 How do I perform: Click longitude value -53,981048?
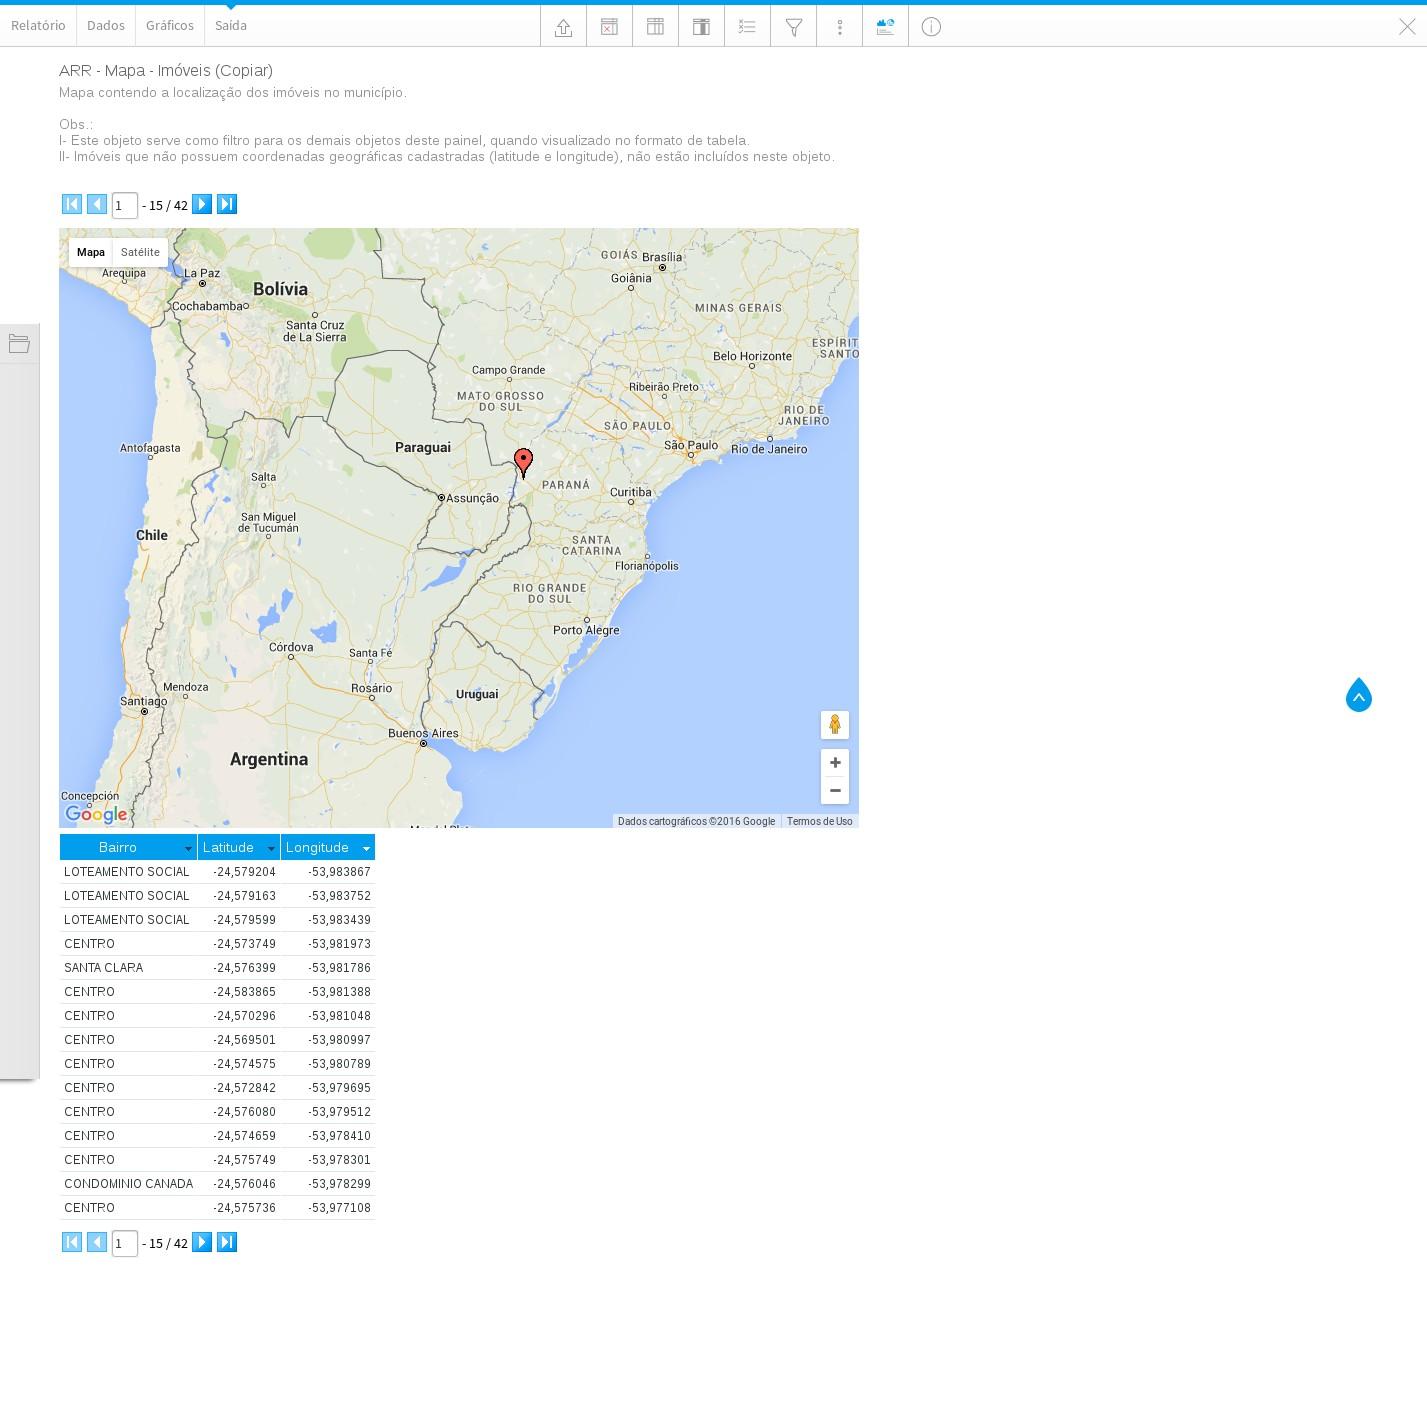(339, 1016)
